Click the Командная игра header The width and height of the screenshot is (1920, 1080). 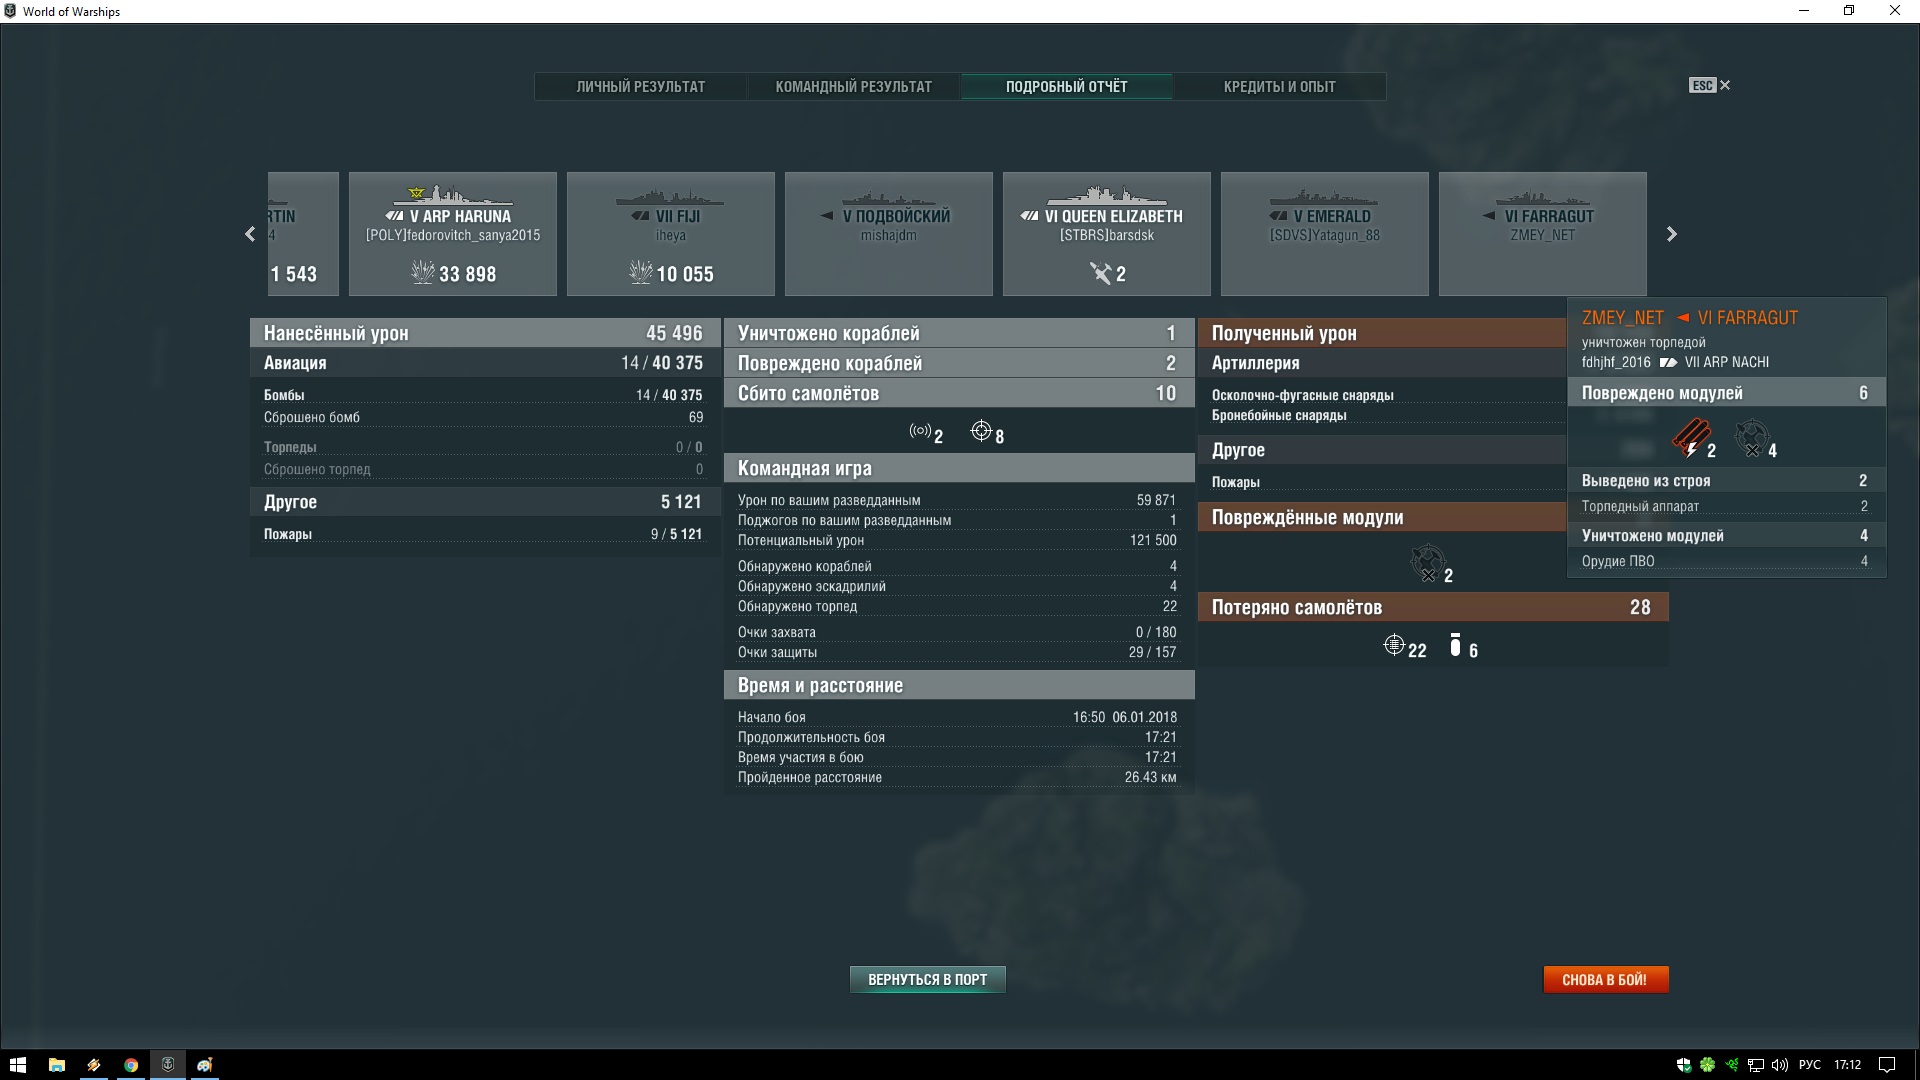[959, 468]
